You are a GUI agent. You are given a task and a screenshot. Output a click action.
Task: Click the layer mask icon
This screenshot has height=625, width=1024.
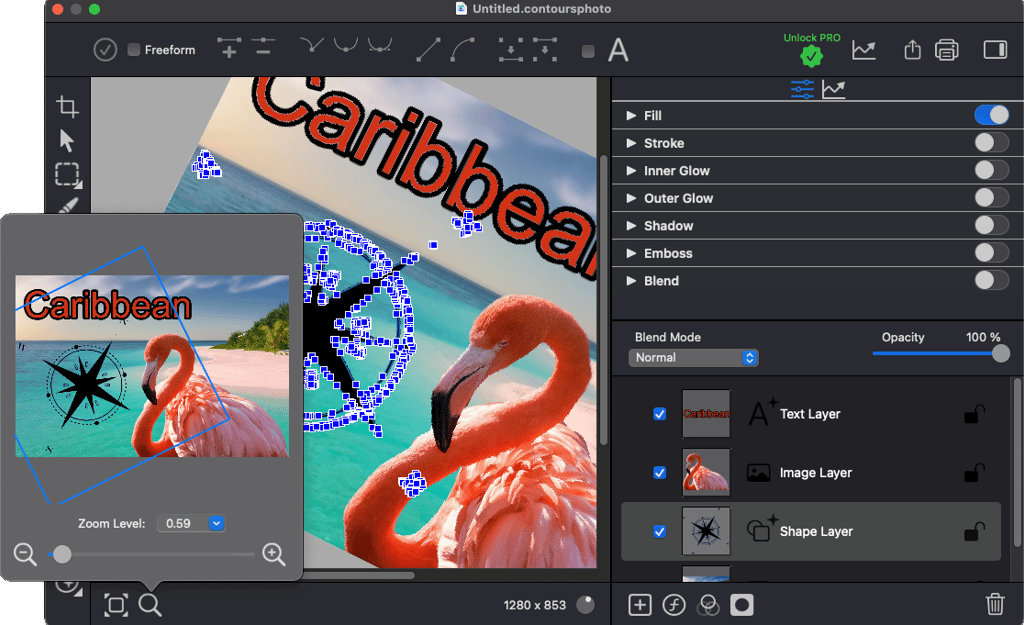point(741,605)
